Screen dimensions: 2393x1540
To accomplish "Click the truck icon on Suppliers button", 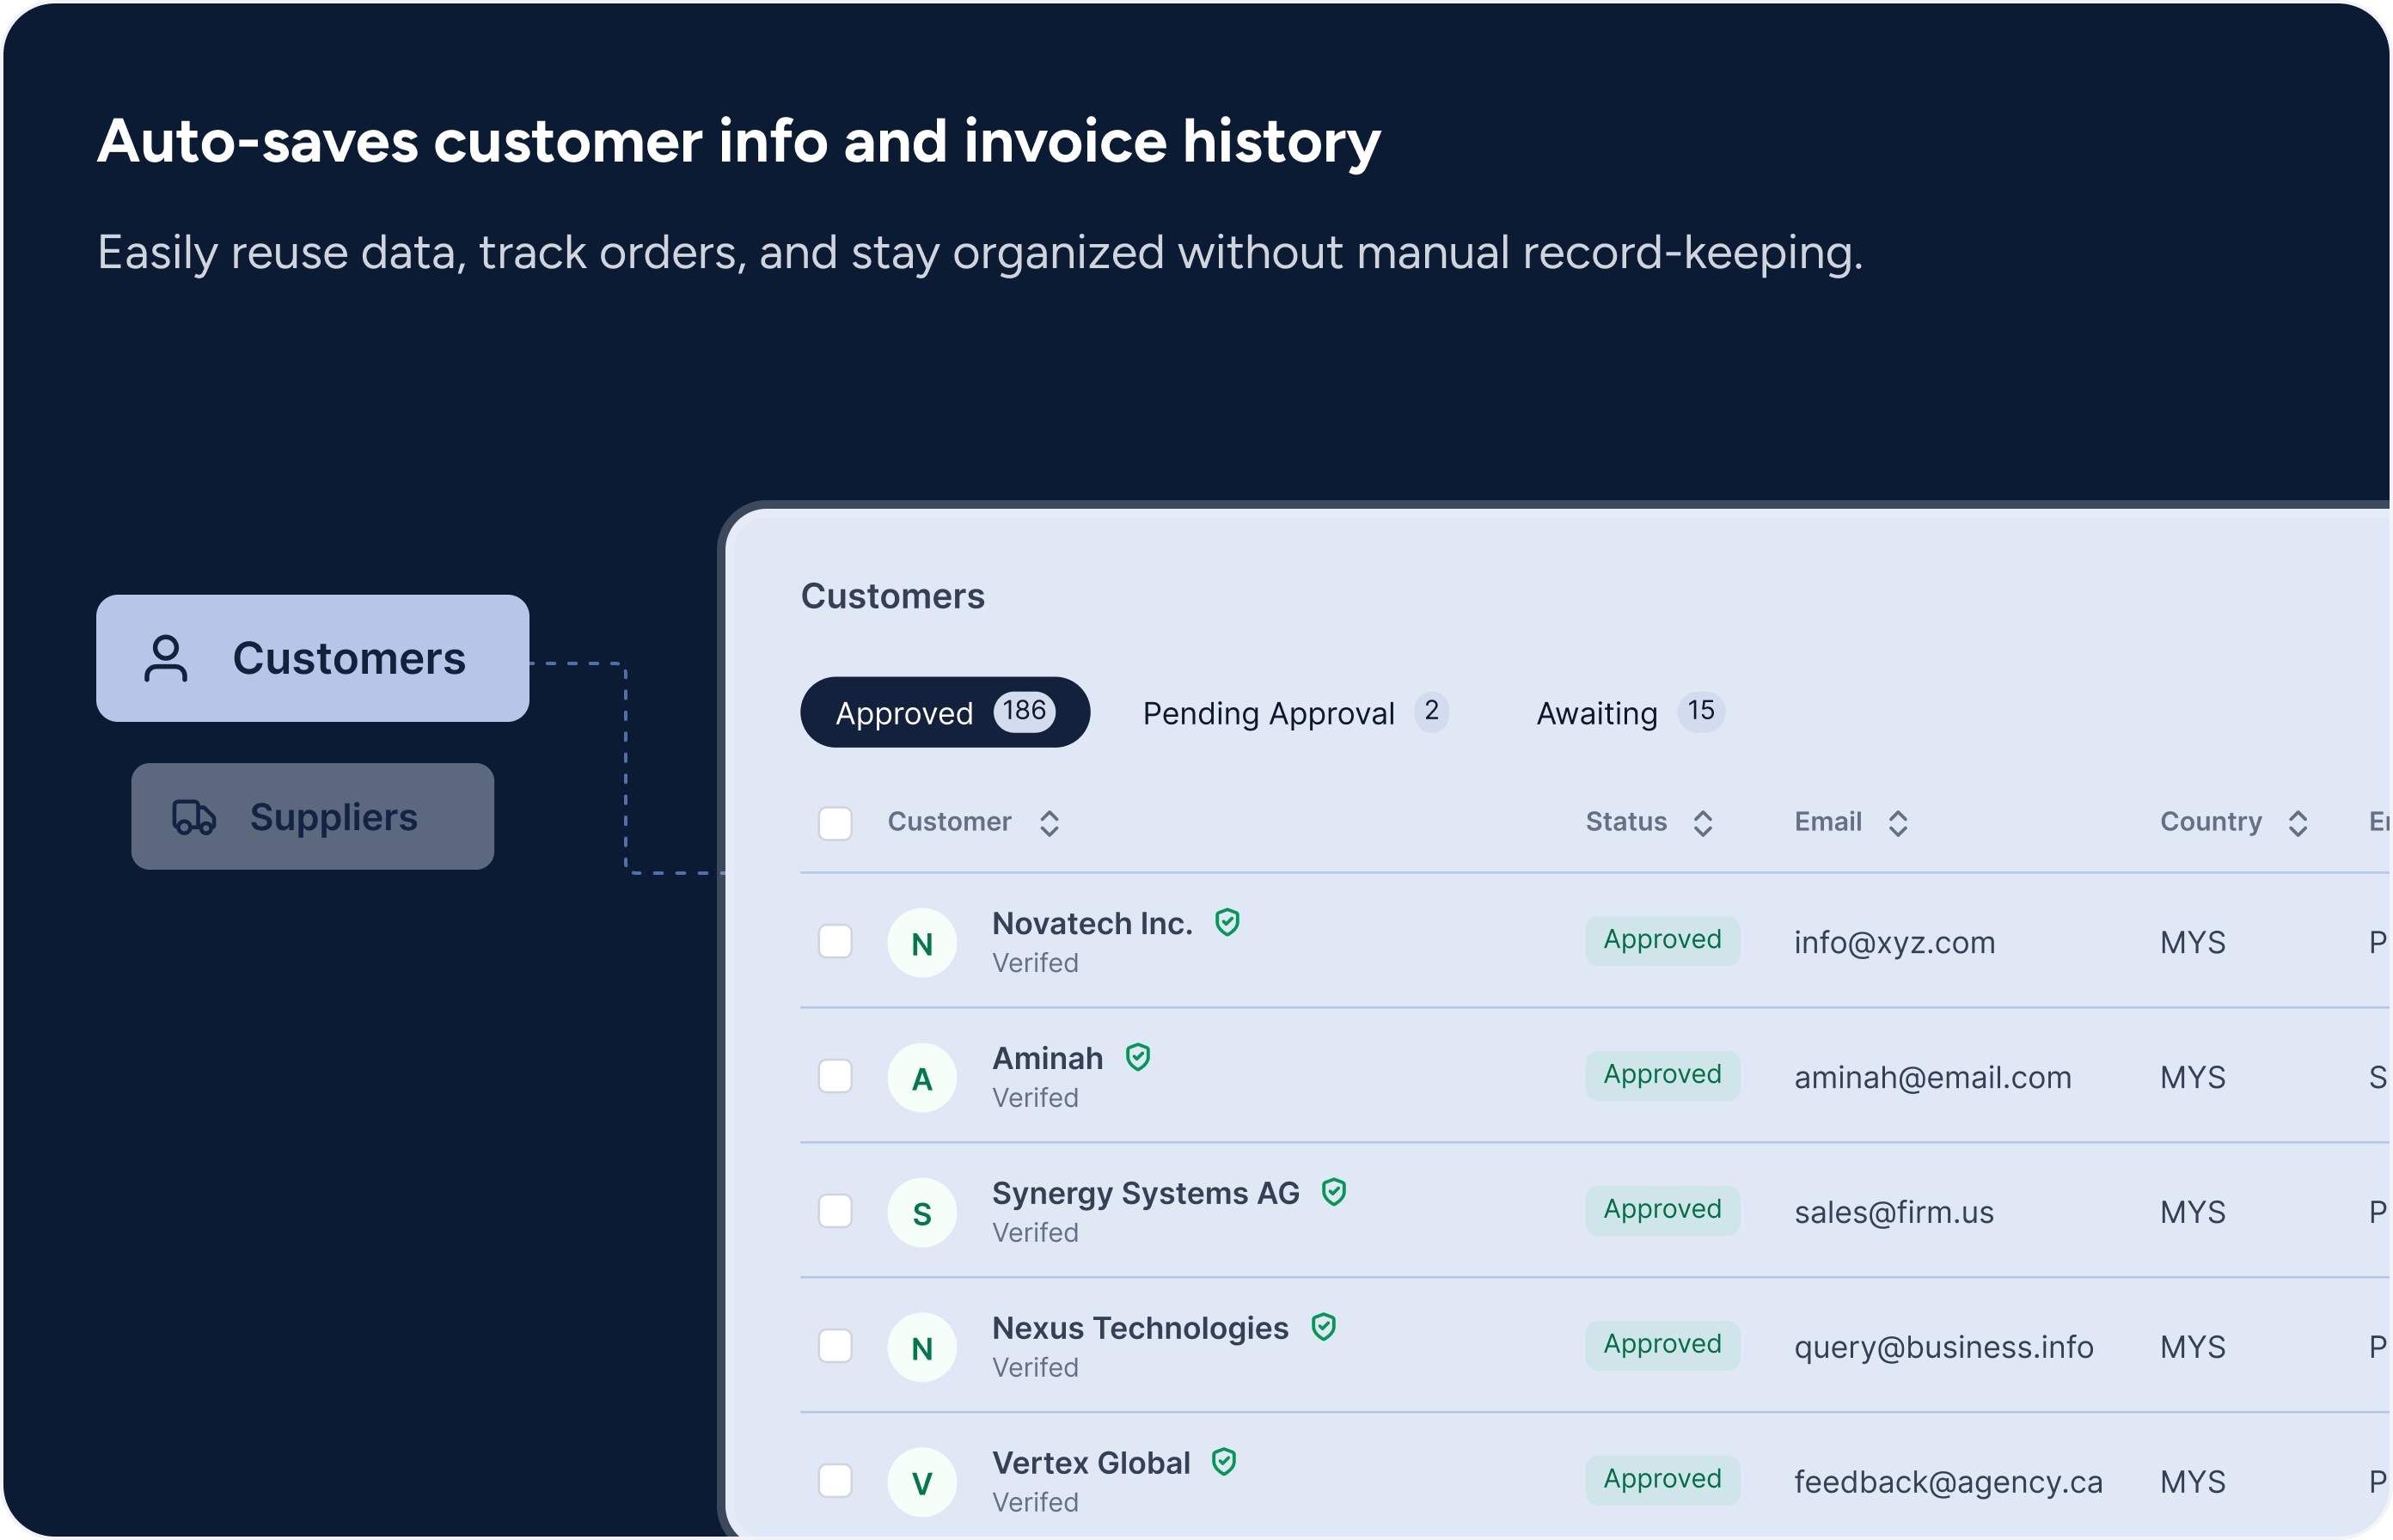I will pyautogui.click(x=194, y=817).
